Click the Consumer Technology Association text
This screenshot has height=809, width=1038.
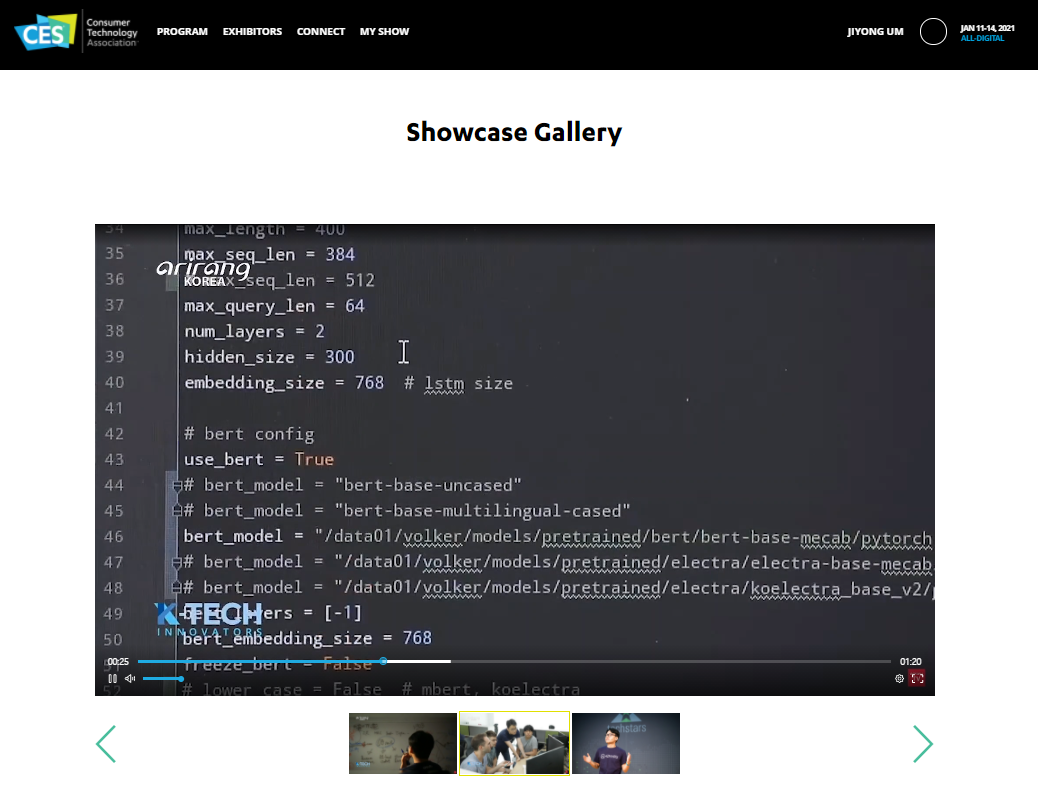click(112, 32)
